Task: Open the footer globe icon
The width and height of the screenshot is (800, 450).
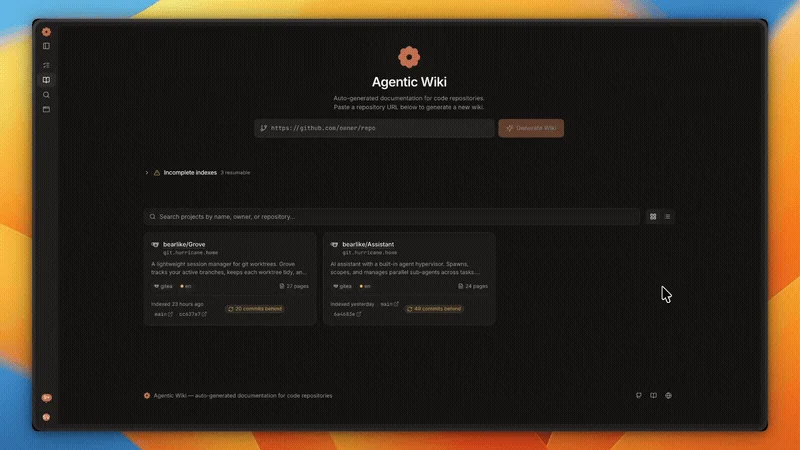Action: [x=668, y=395]
